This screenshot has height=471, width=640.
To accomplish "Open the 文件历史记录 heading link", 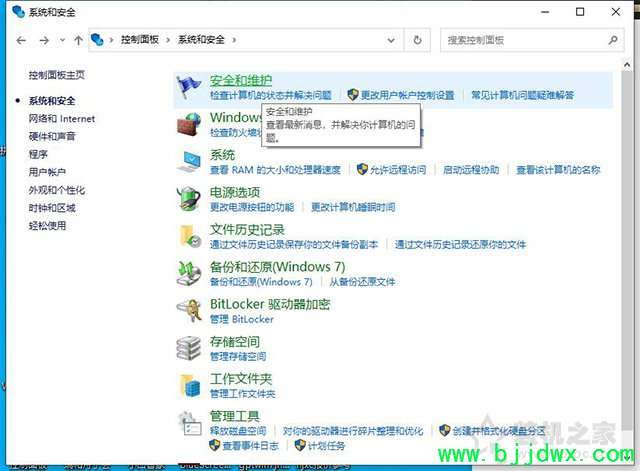I will click(x=247, y=229).
